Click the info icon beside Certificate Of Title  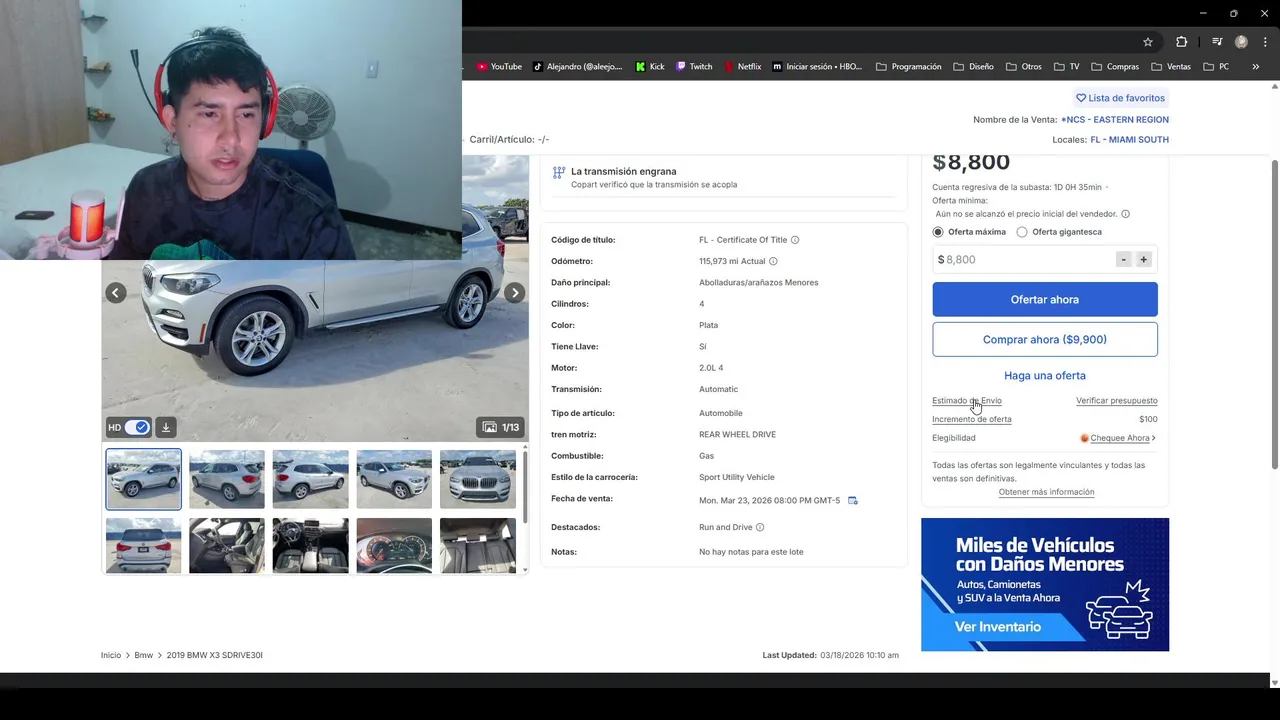click(795, 240)
